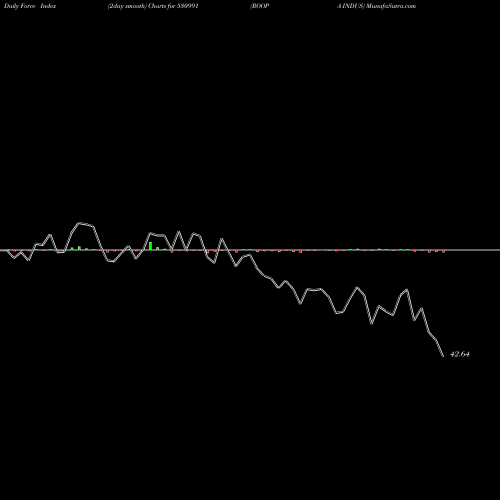Click the 'MunafaSutra.com' label in the header

[391, 6]
